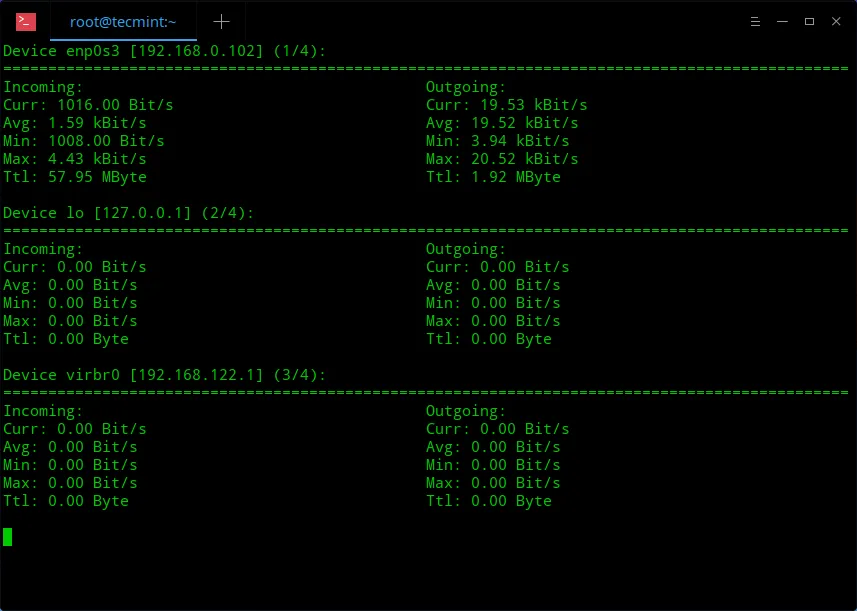This screenshot has height=611, width=857.
Task: Click the Max 4.43 kBit/s line
Action: pos(75,159)
